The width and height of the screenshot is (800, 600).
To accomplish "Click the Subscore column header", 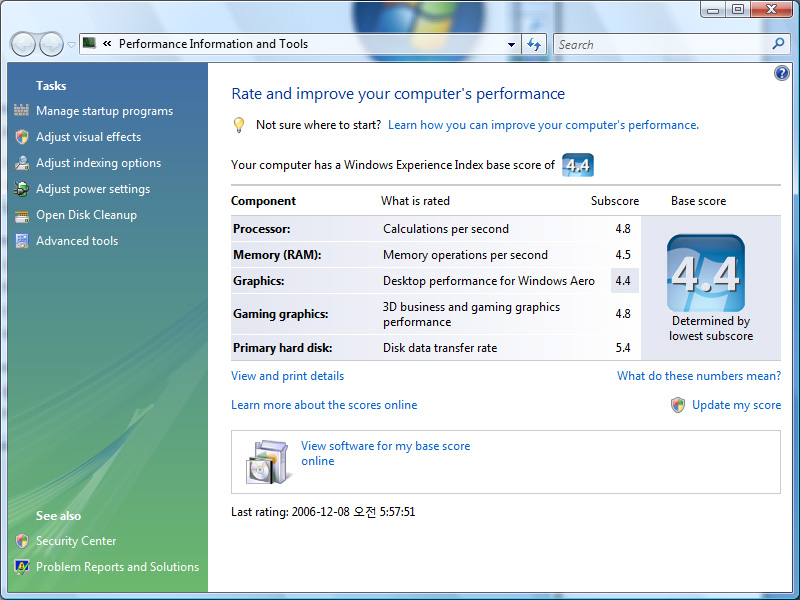I will pos(615,201).
